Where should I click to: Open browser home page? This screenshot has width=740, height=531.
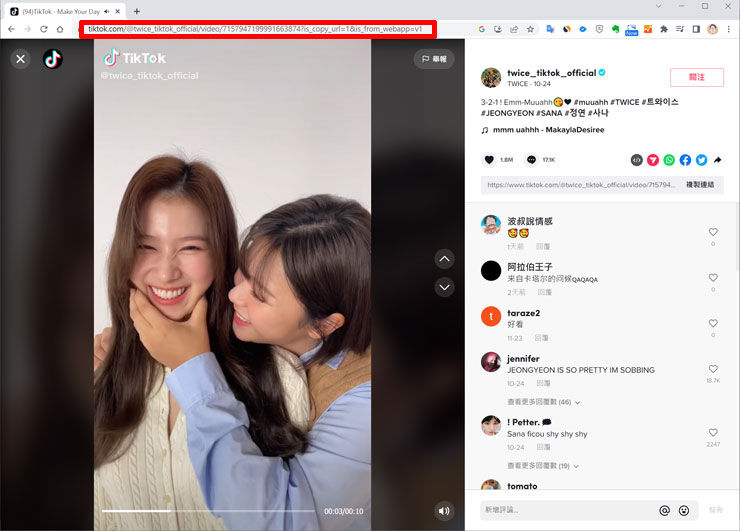(x=60, y=29)
